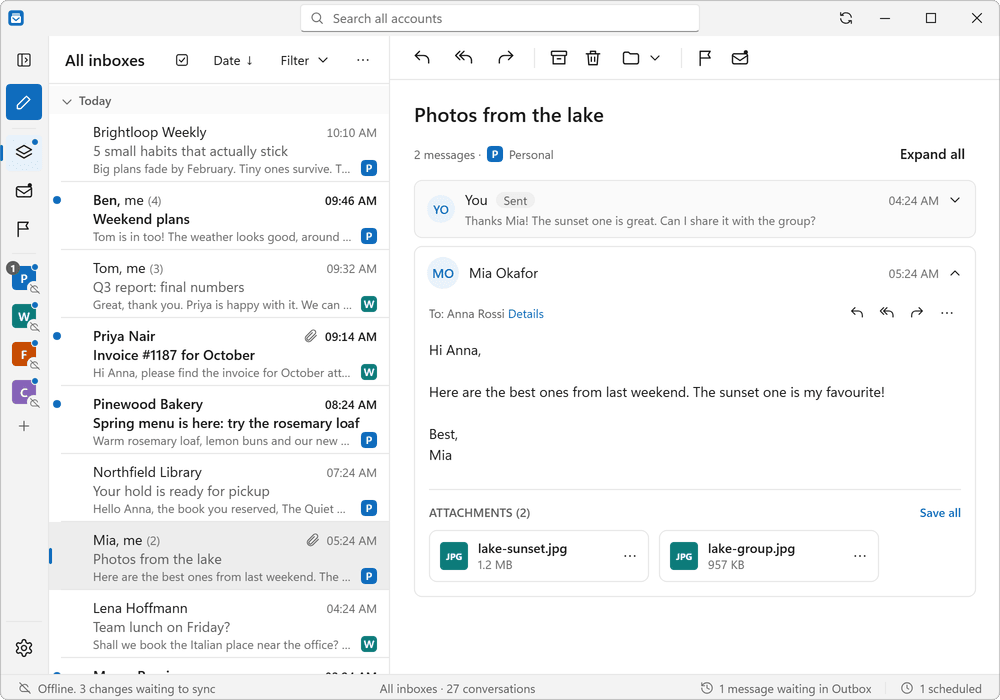Click Expand all
The height and width of the screenshot is (700, 1000).
[932, 154]
